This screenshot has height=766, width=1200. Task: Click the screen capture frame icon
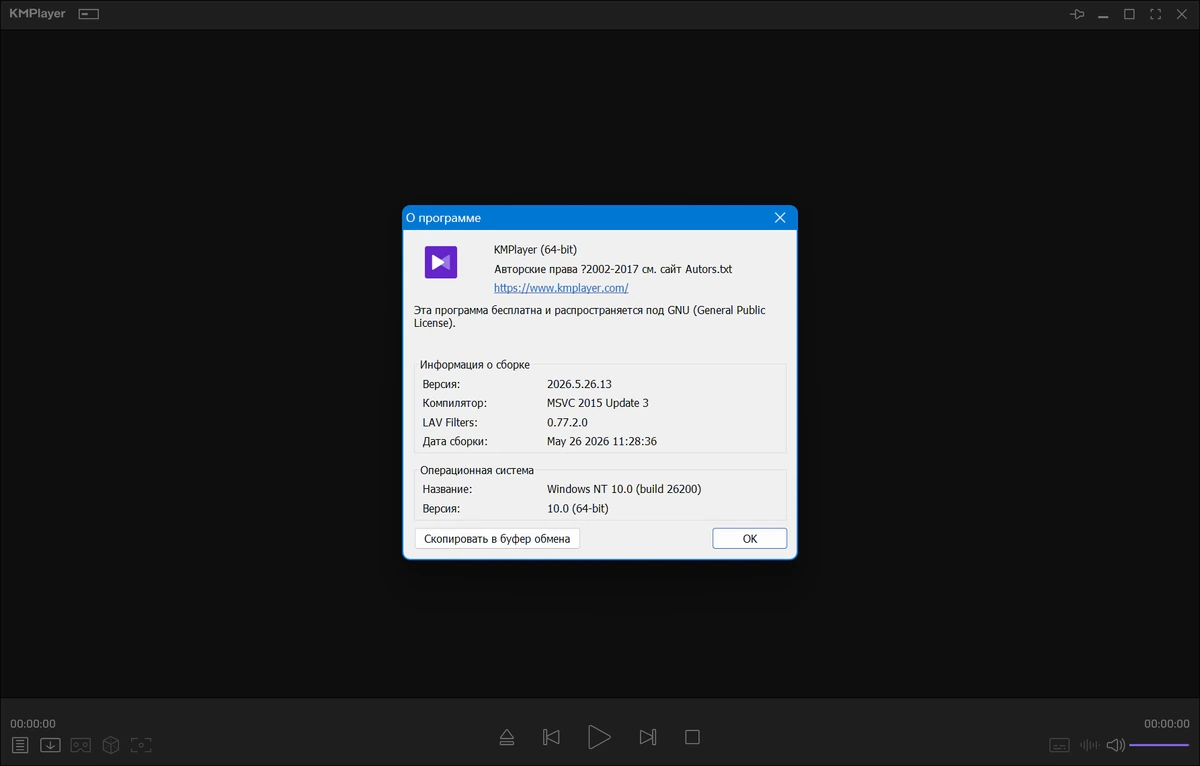tap(141, 745)
